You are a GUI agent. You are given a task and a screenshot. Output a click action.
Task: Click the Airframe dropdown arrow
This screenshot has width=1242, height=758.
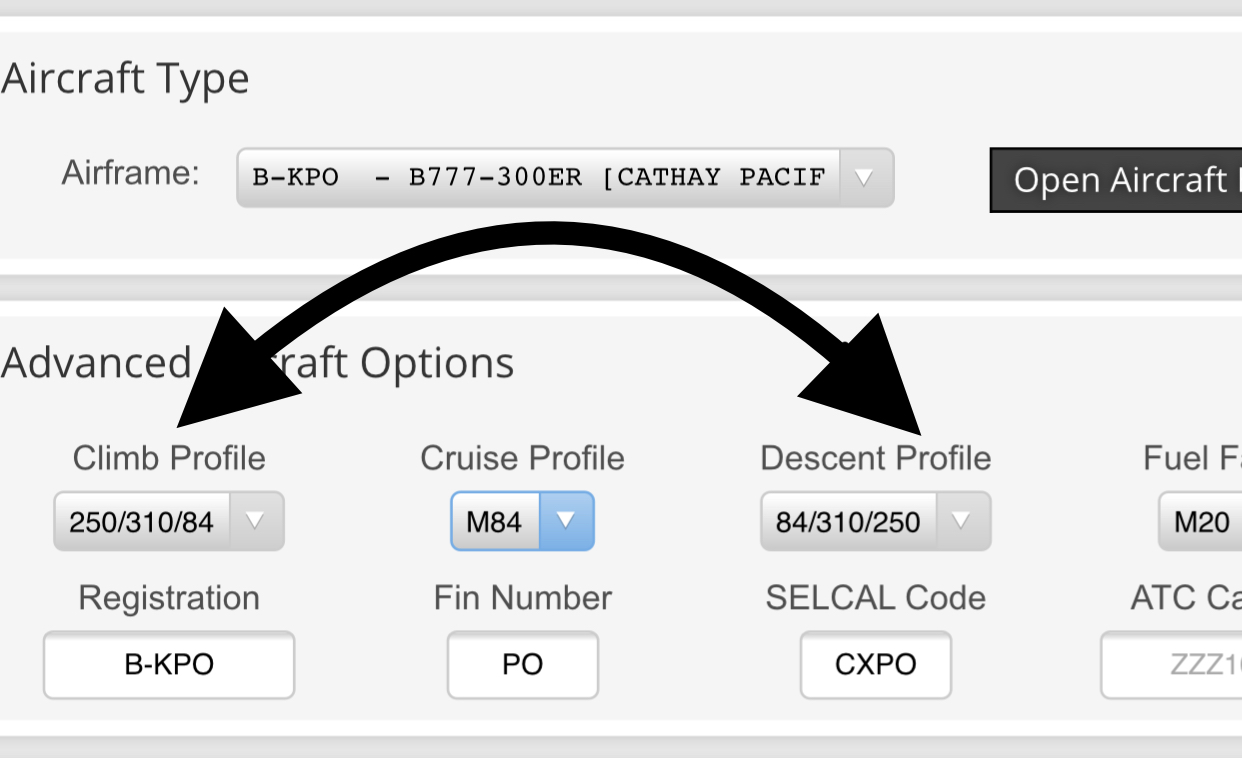865,178
